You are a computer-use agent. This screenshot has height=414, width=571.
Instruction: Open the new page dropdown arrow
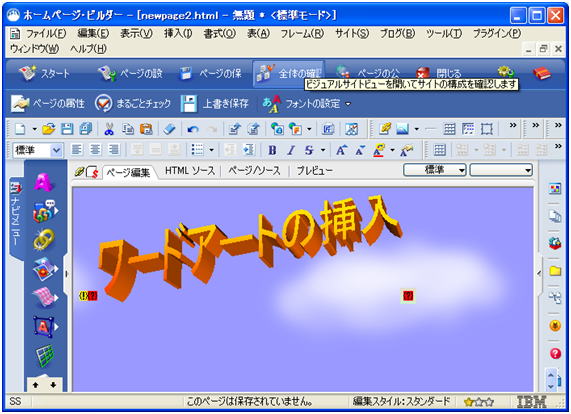[x=34, y=129]
